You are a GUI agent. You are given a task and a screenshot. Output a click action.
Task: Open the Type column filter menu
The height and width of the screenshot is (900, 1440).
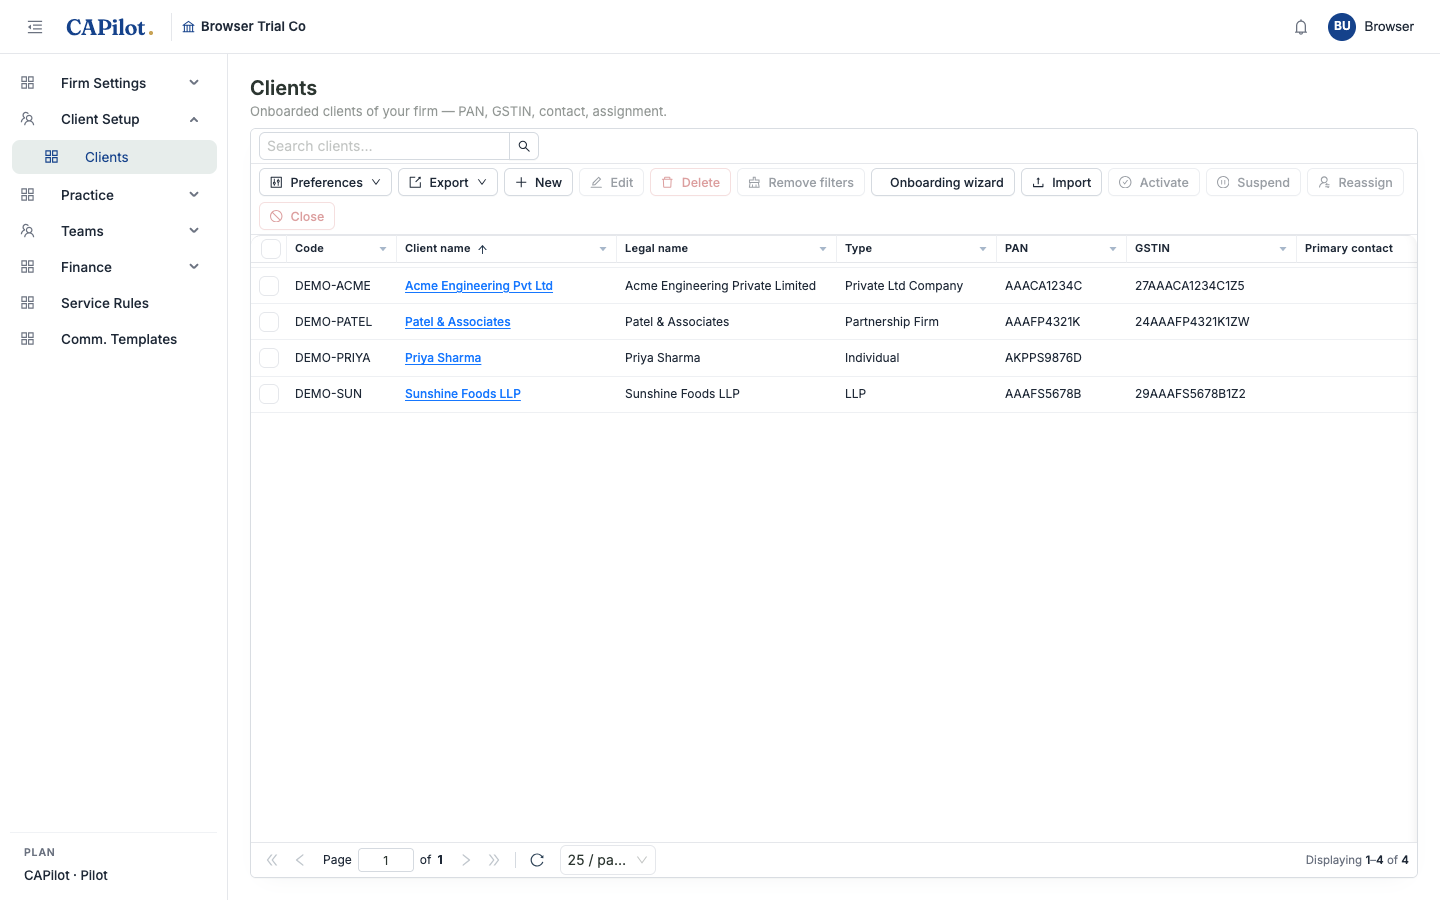click(983, 249)
